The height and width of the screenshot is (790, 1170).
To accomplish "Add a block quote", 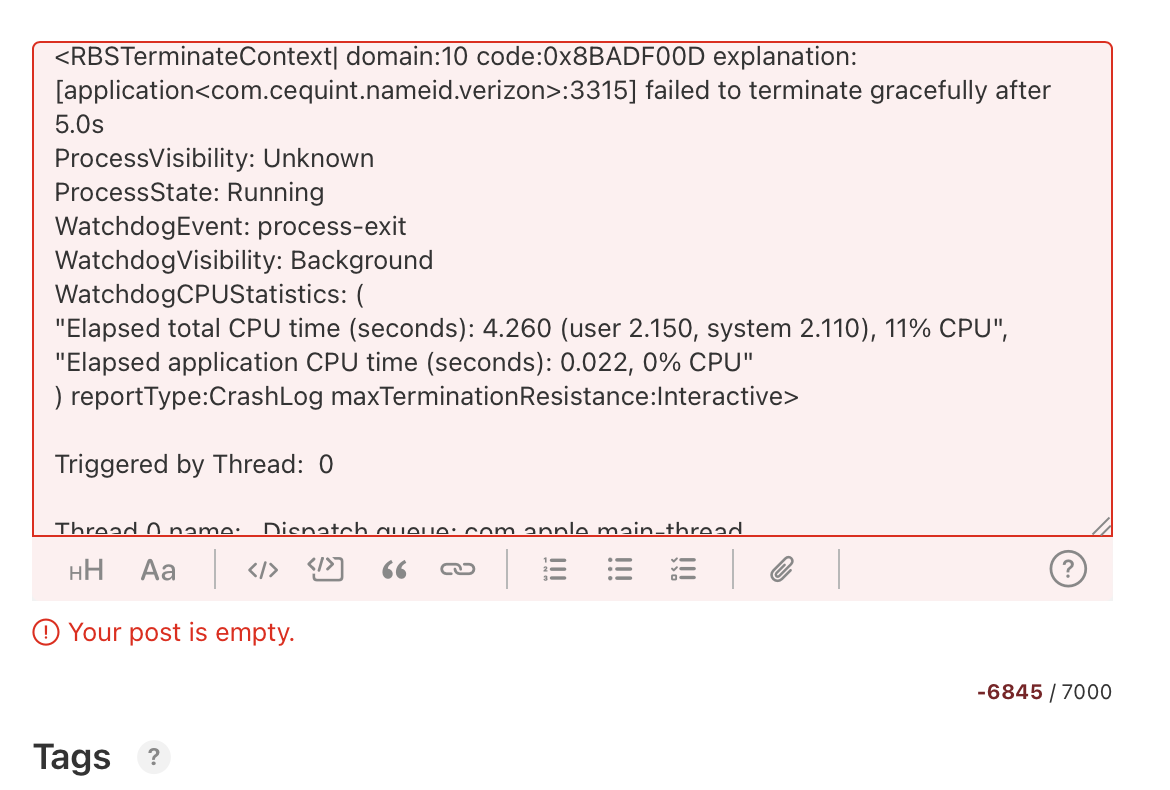I will (x=395, y=570).
